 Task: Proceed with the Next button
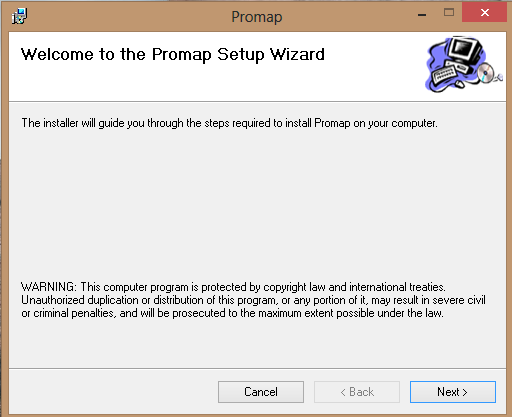453,392
